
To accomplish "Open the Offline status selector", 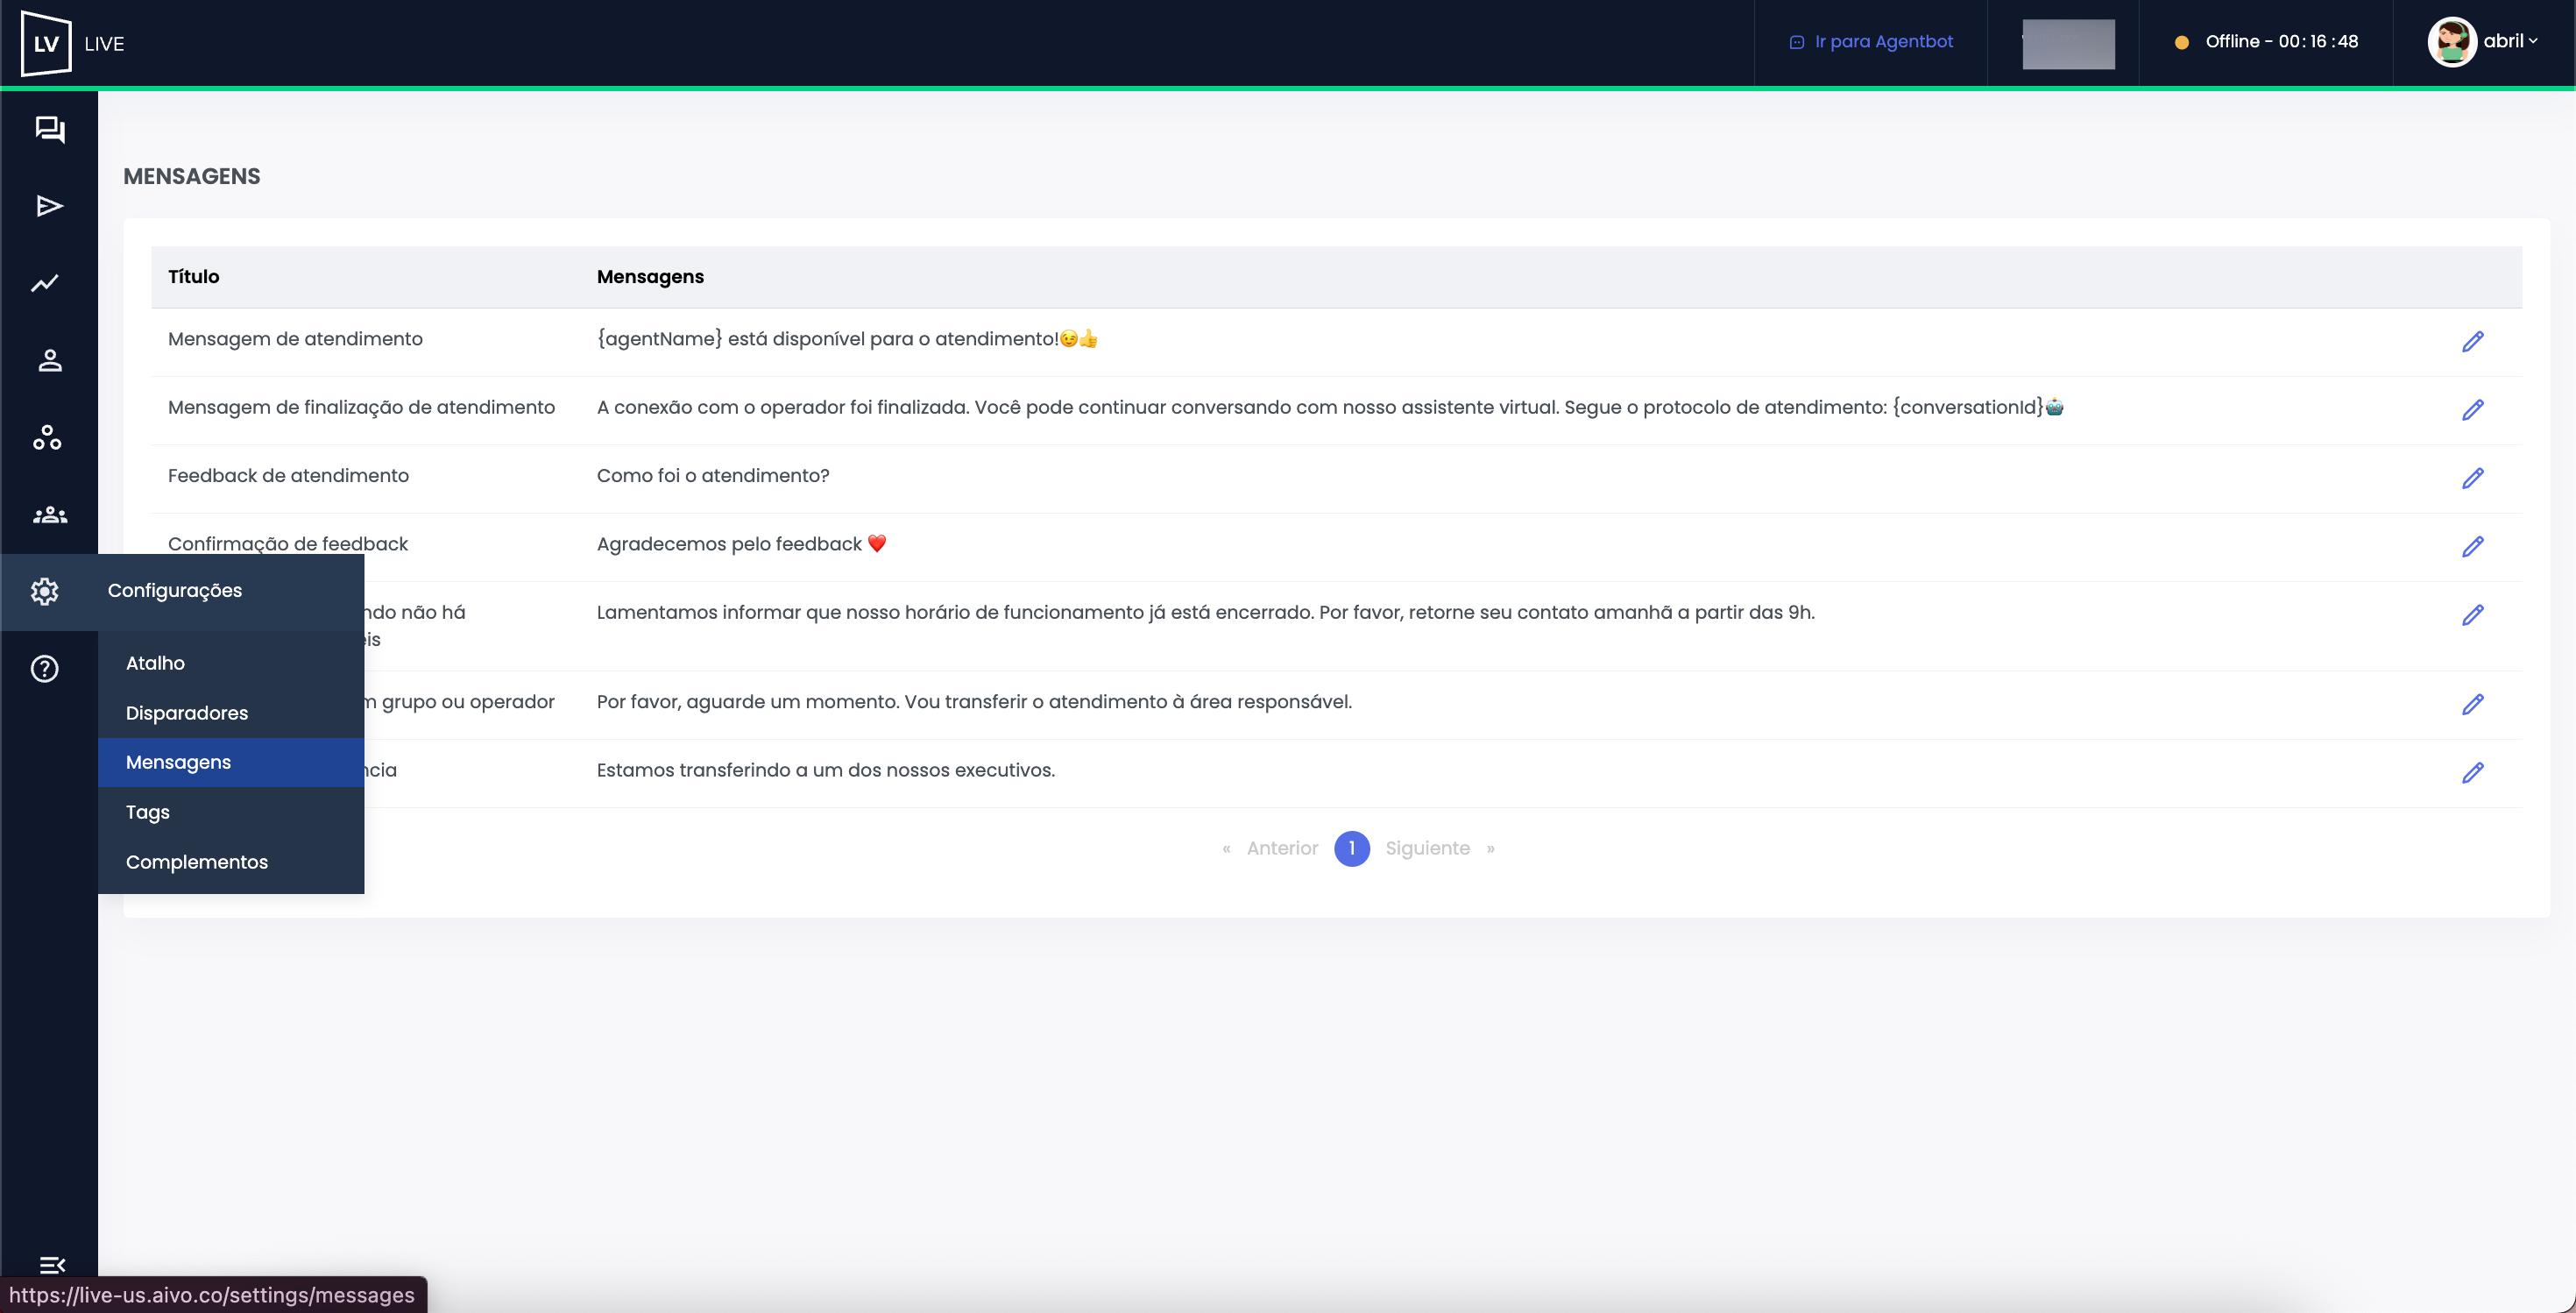I will point(2268,42).
